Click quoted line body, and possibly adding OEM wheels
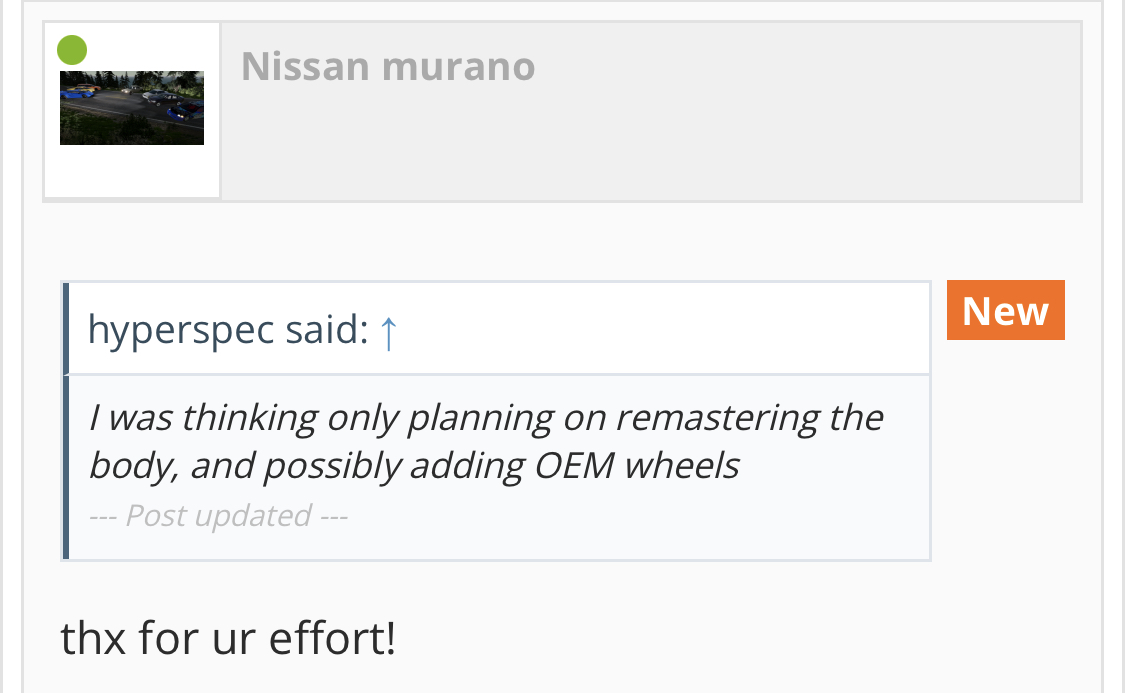The width and height of the screenshot is (1125, 693). 414,466
